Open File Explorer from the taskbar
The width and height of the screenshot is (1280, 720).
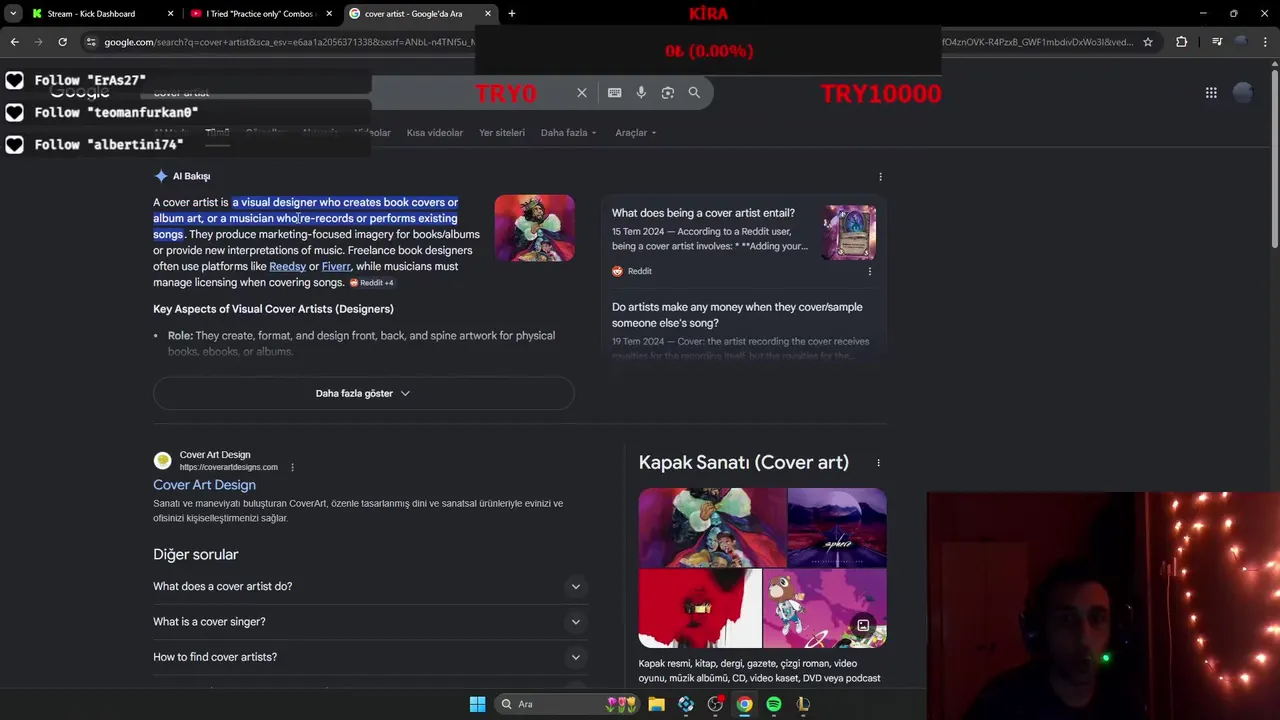click(x=656, y=704)
